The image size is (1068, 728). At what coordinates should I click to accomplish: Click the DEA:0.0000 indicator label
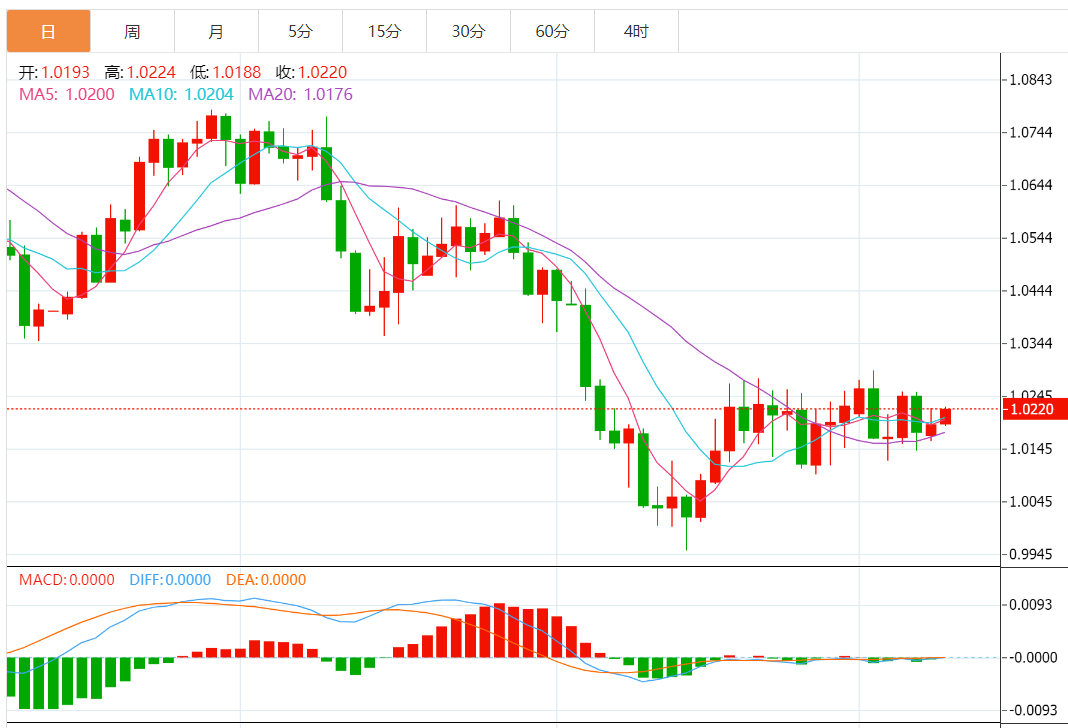tap(266, 580)
